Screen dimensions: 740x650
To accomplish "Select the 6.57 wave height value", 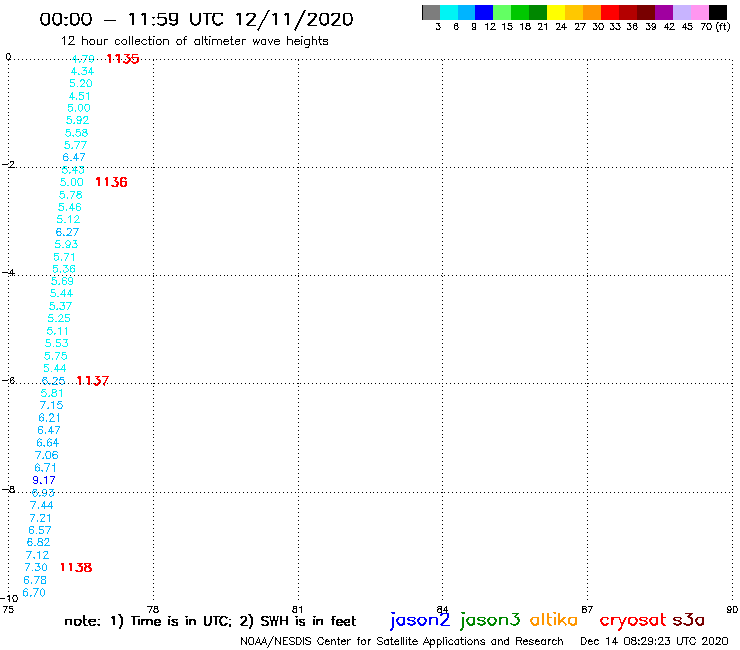I will [40, 530].
